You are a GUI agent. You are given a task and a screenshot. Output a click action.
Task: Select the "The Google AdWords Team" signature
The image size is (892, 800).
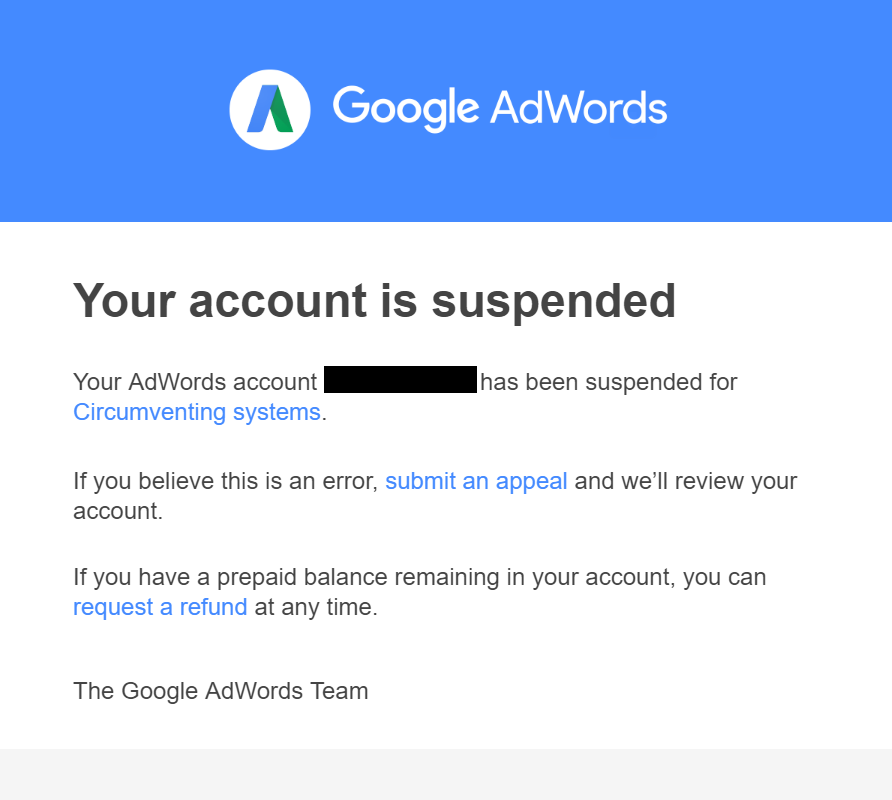click(x=221, y=691)
